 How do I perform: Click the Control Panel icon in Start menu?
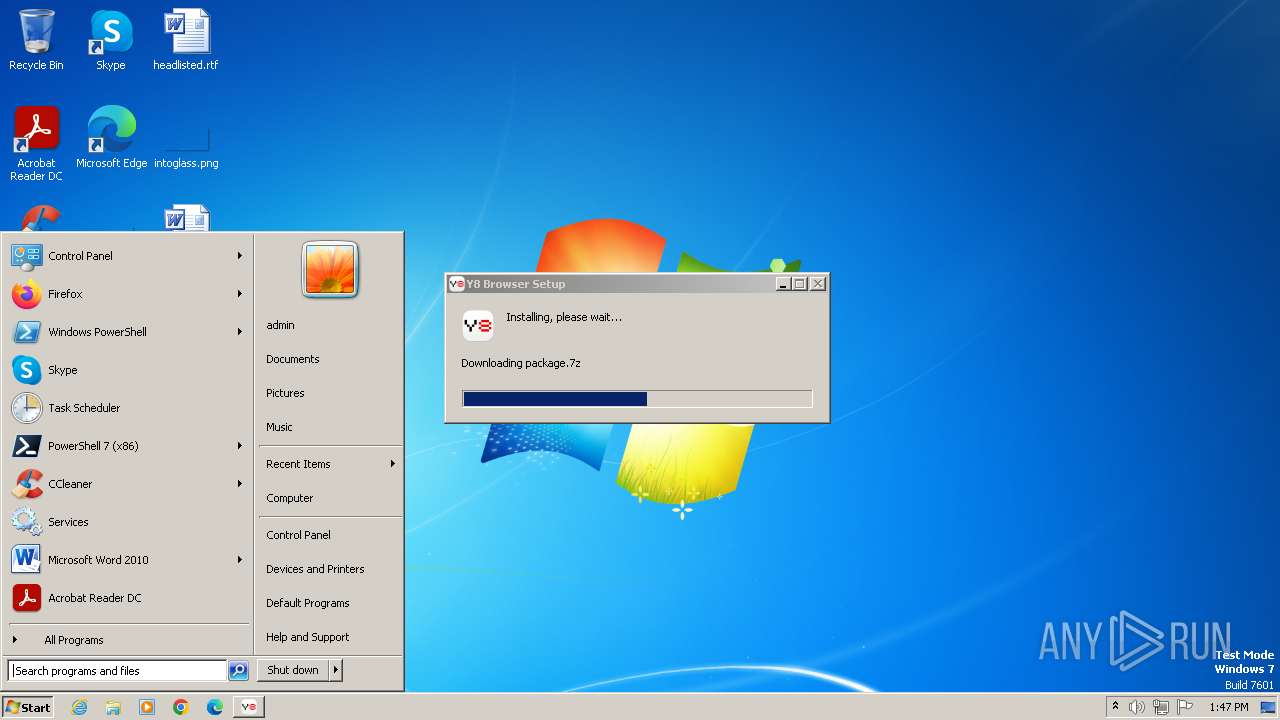point(27,256)
